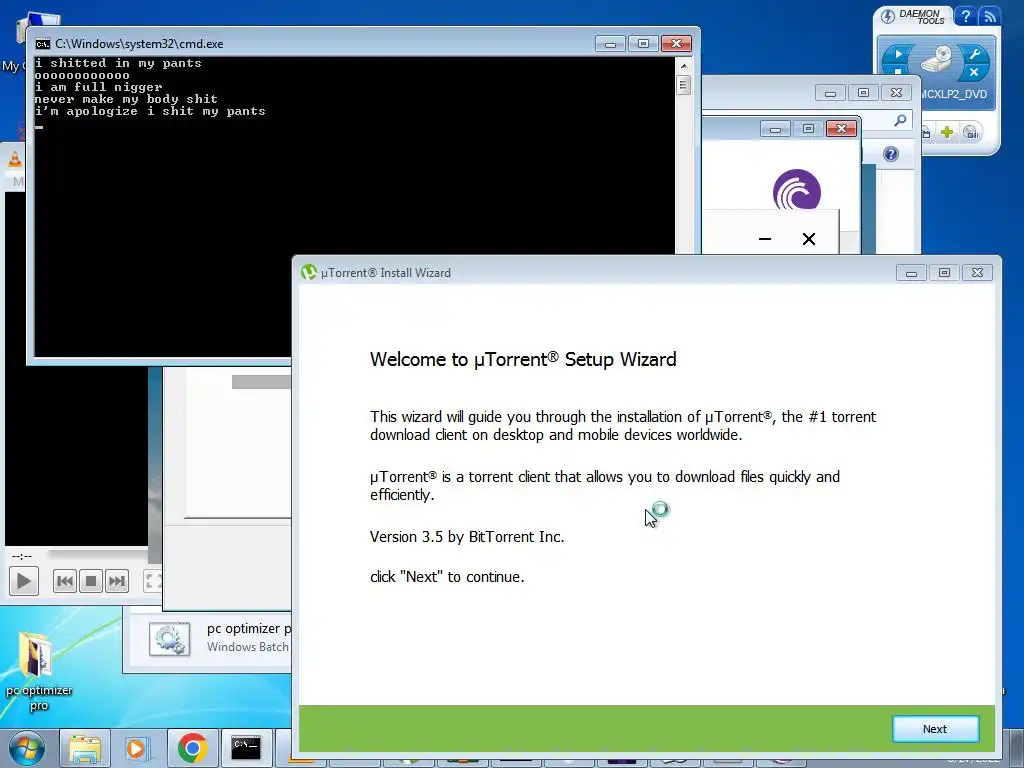This screenshot has height=768, width=1024.
Task: Select the pc optimizer batch file name
Action: point(249,628)
